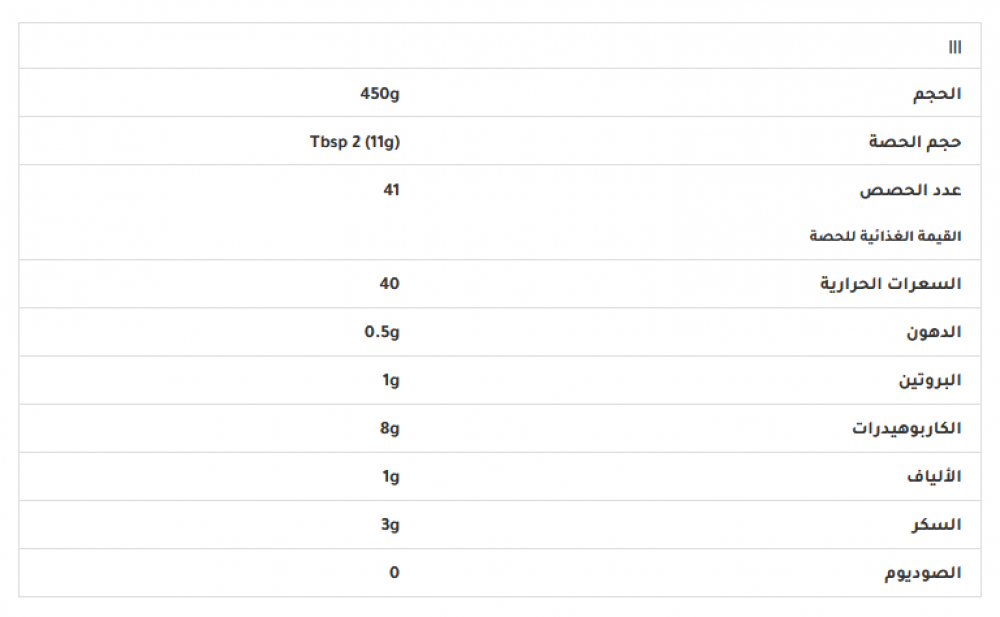This screenshot has width=1000, height=617.
Task: Click the Tbsp 2 (11g) value
Action: coord(355,142)
